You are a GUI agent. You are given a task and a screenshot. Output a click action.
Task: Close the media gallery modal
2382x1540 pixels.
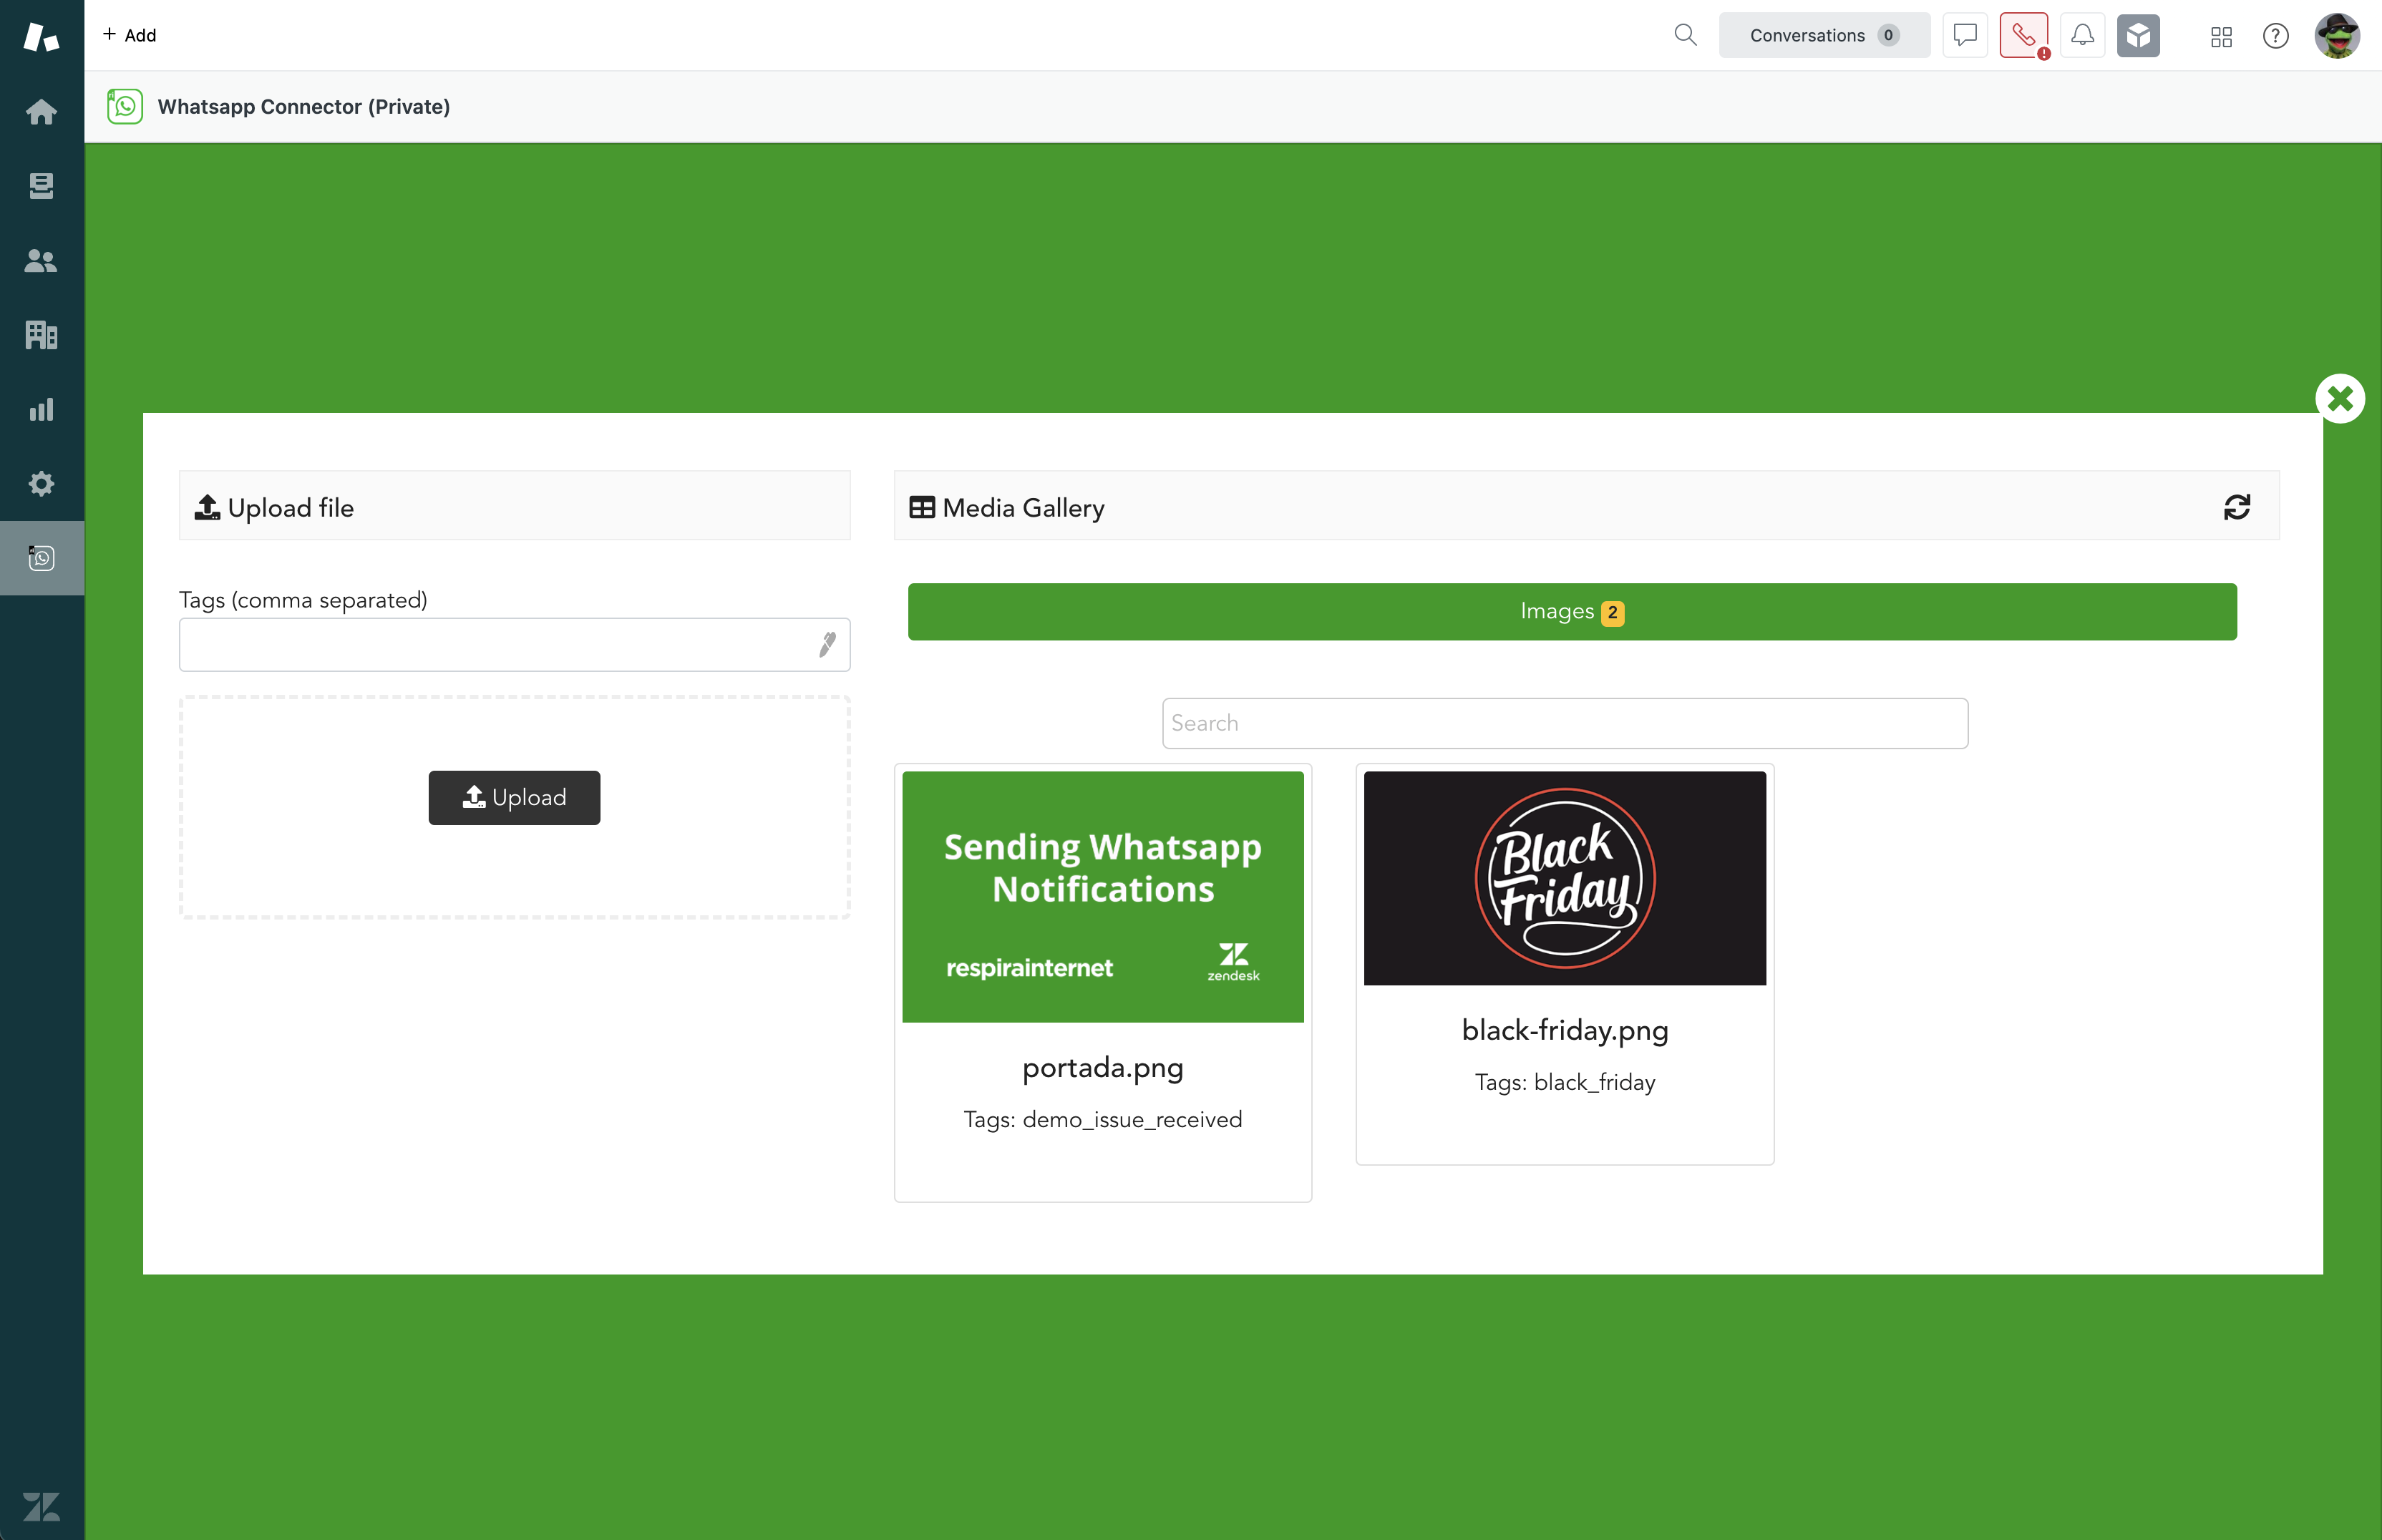click(2340, 399)
